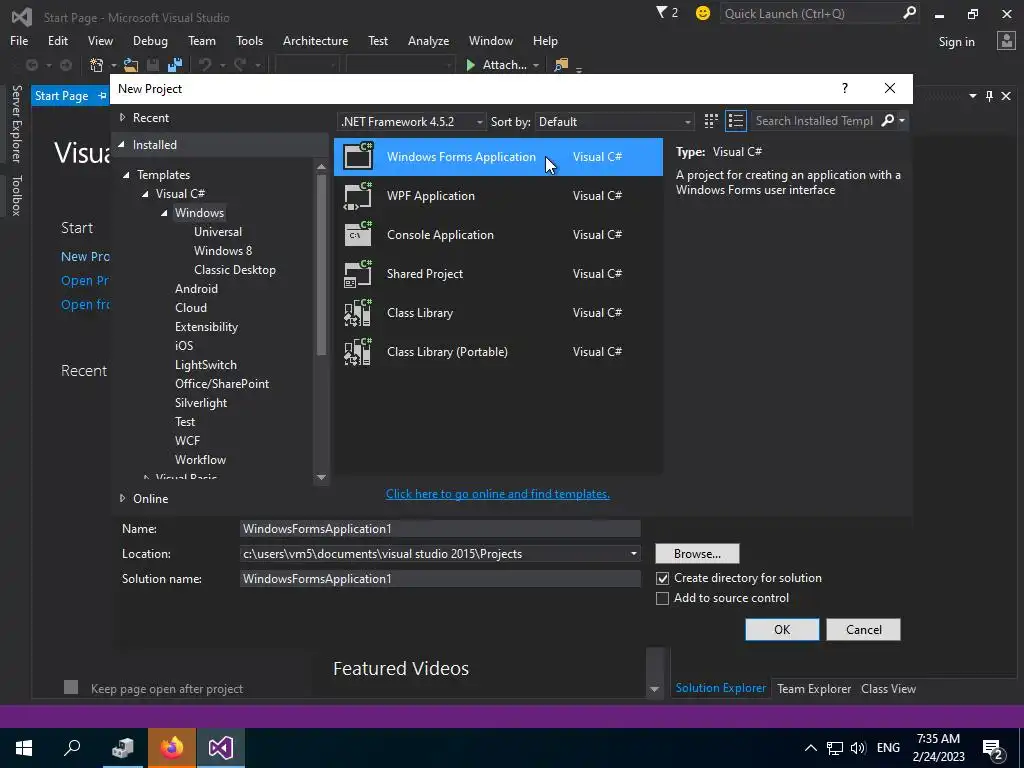Open the Action Center notification icon
Viewport: 1024px width, 768px height.
(x=994, y=748)
